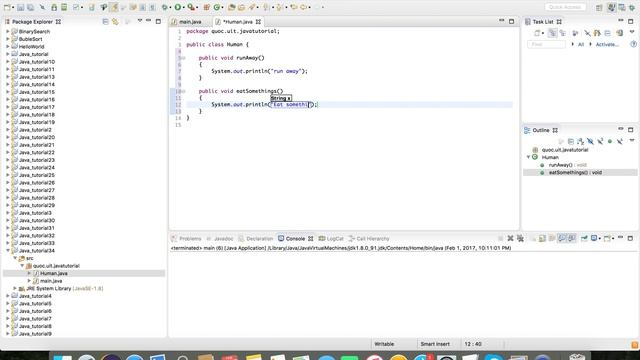
Task: Toggle Link with Editor in Package Explorer
Action: (x=116, y=22)
